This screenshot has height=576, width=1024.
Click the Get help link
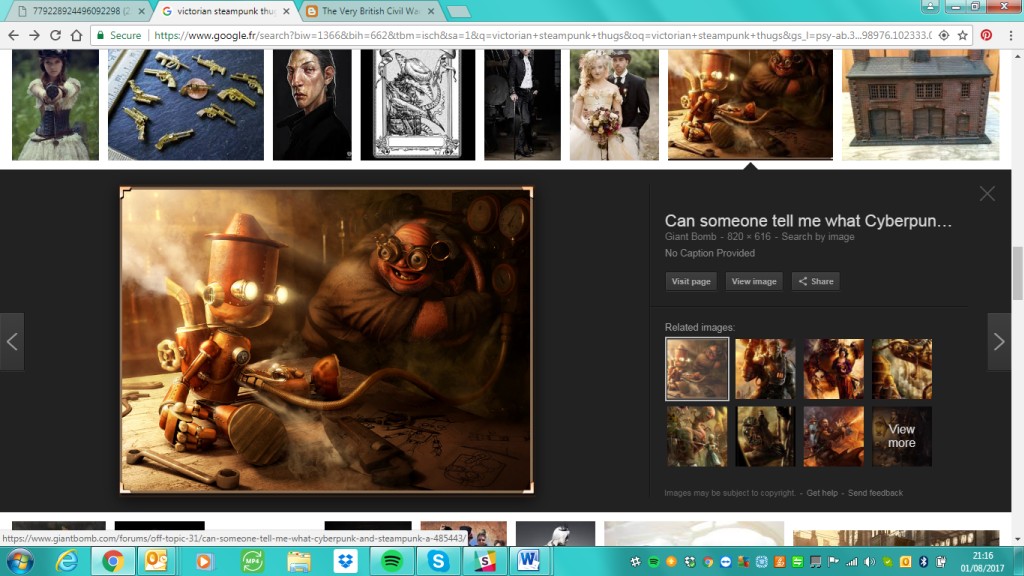822,493
